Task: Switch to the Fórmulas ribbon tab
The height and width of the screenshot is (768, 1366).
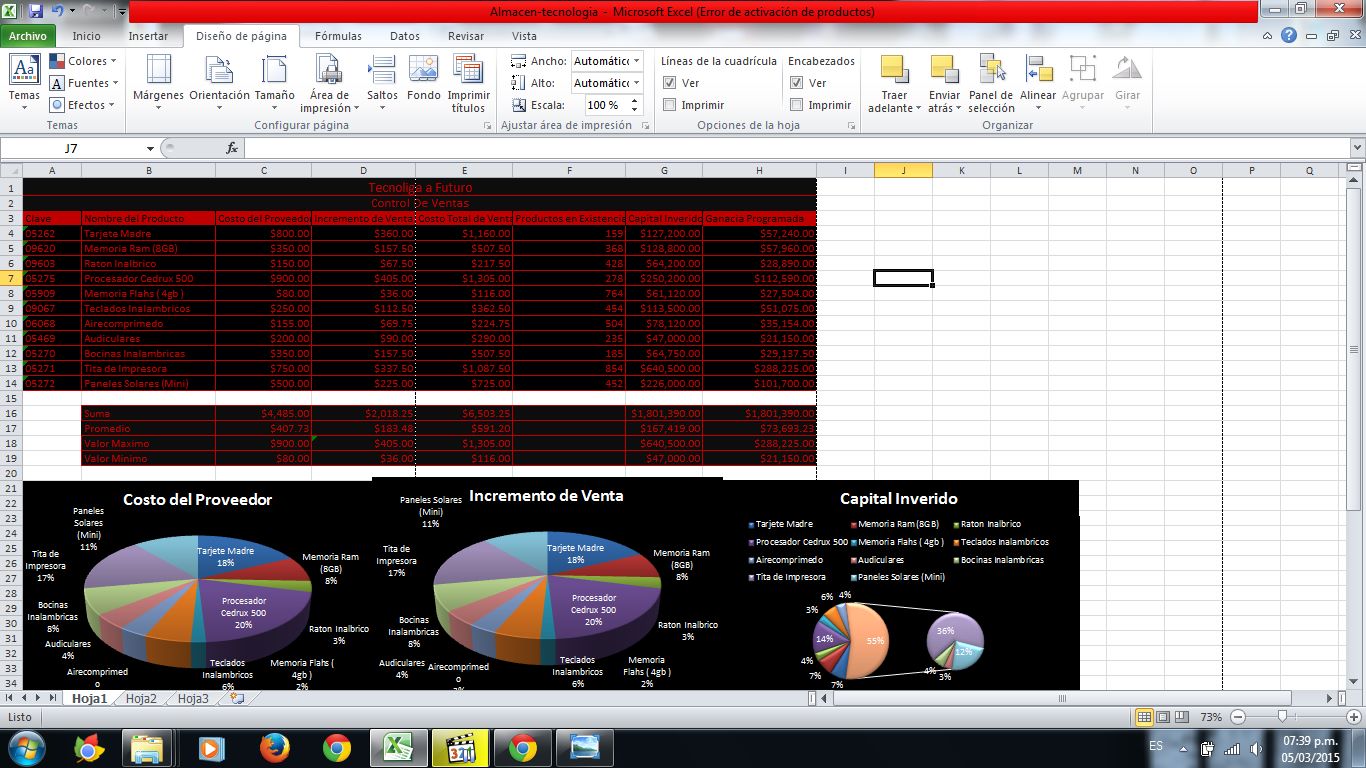Action: click(338, 36)
